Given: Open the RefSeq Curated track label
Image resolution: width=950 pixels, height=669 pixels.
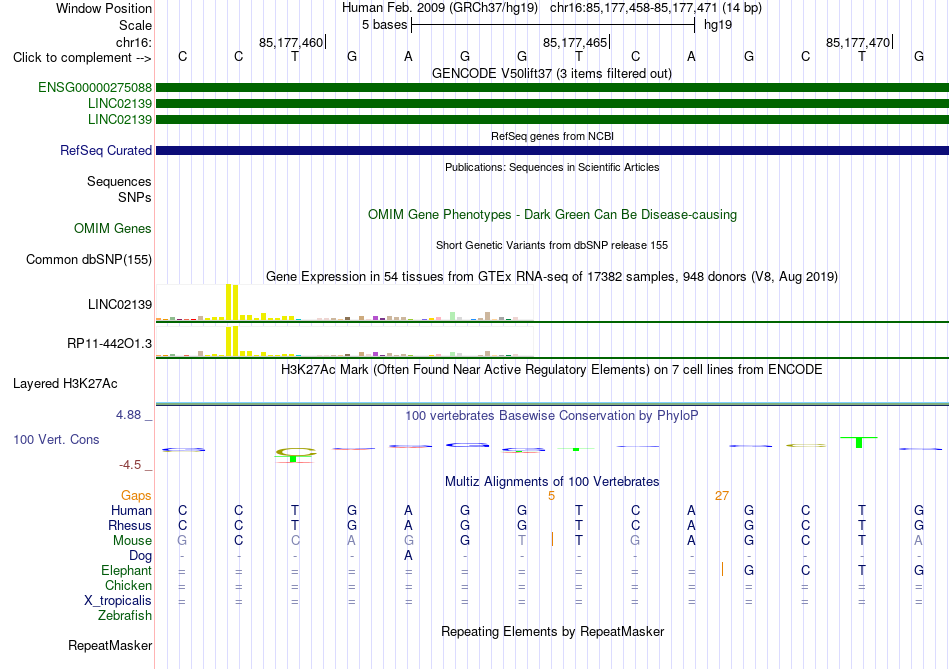Looking at the screenshot, I should pos(105,150).
